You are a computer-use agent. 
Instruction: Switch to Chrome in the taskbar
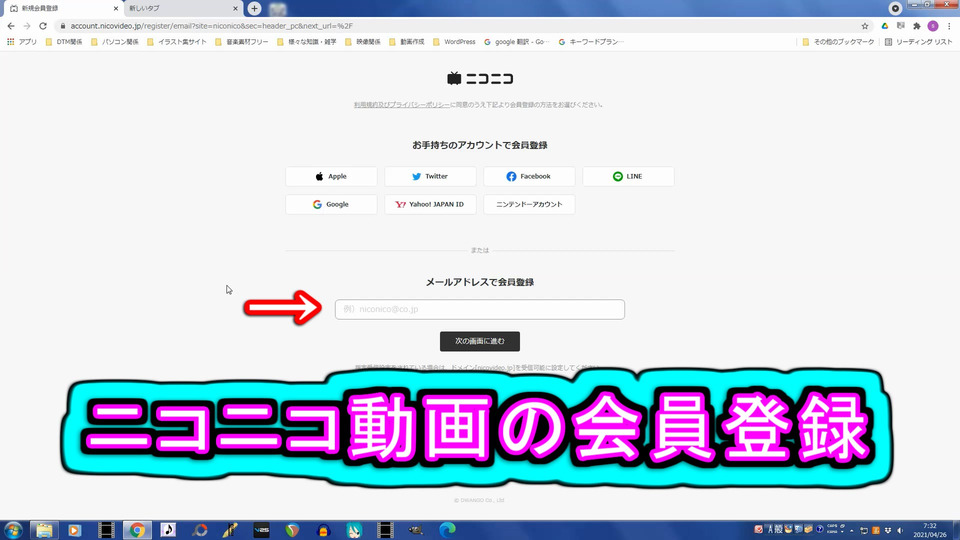(137, 530)
